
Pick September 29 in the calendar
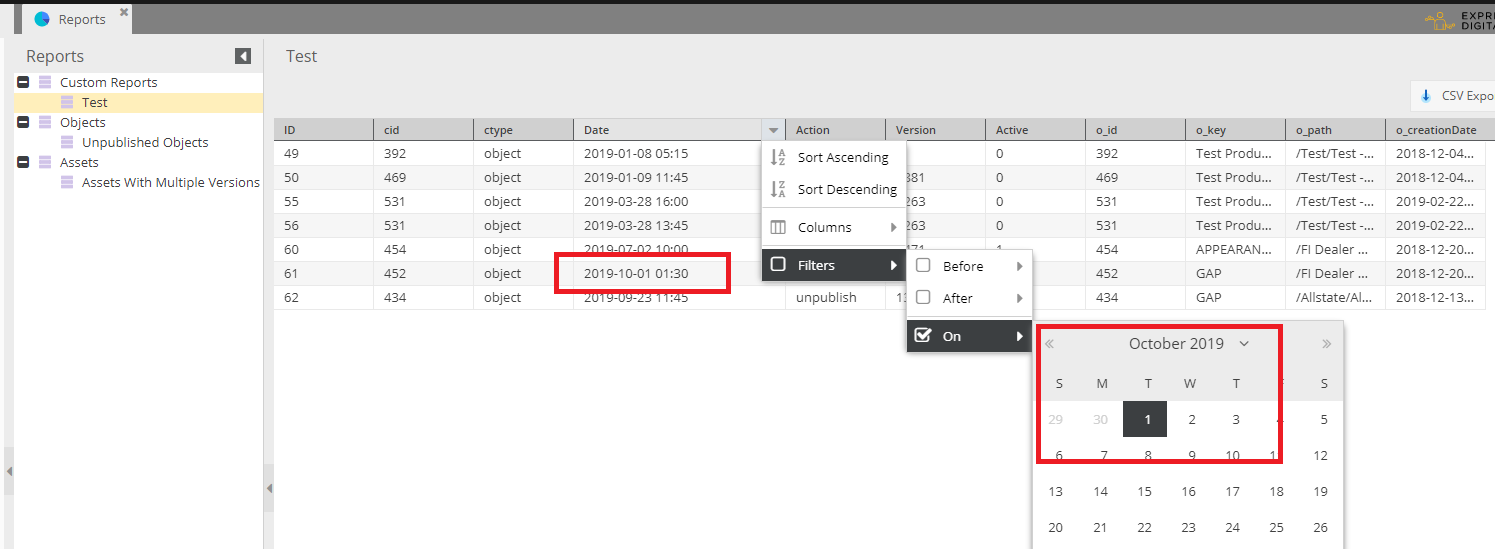pos(1057,420)
